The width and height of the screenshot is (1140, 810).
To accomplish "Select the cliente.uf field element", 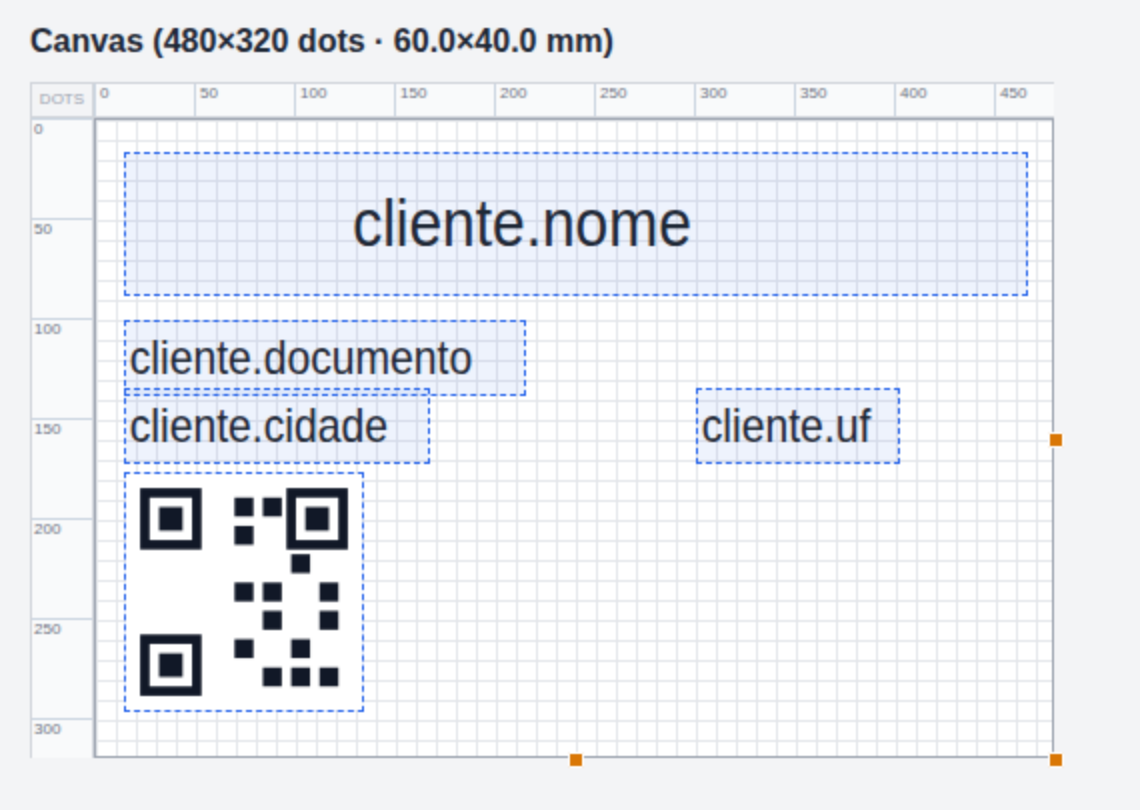I will pyautogui.click(x=798, y=426).
